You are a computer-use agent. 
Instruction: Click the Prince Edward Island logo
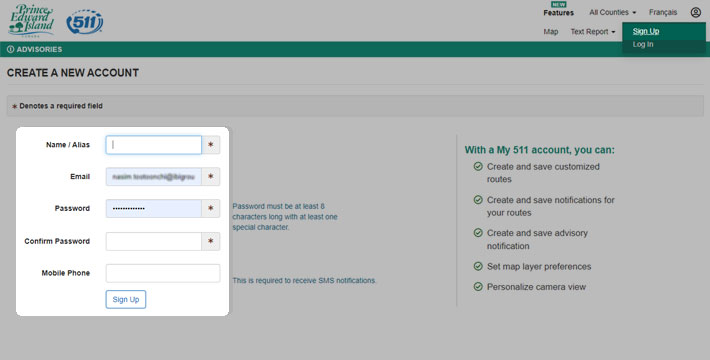(31, 20)
